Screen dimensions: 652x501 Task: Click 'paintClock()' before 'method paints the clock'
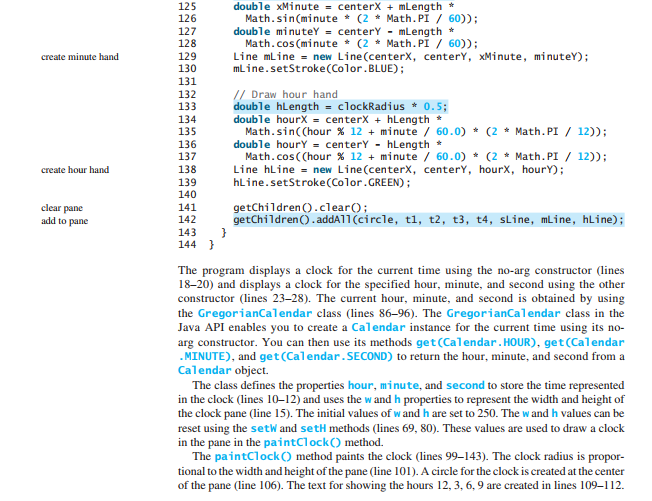click(x=253, y=457)
